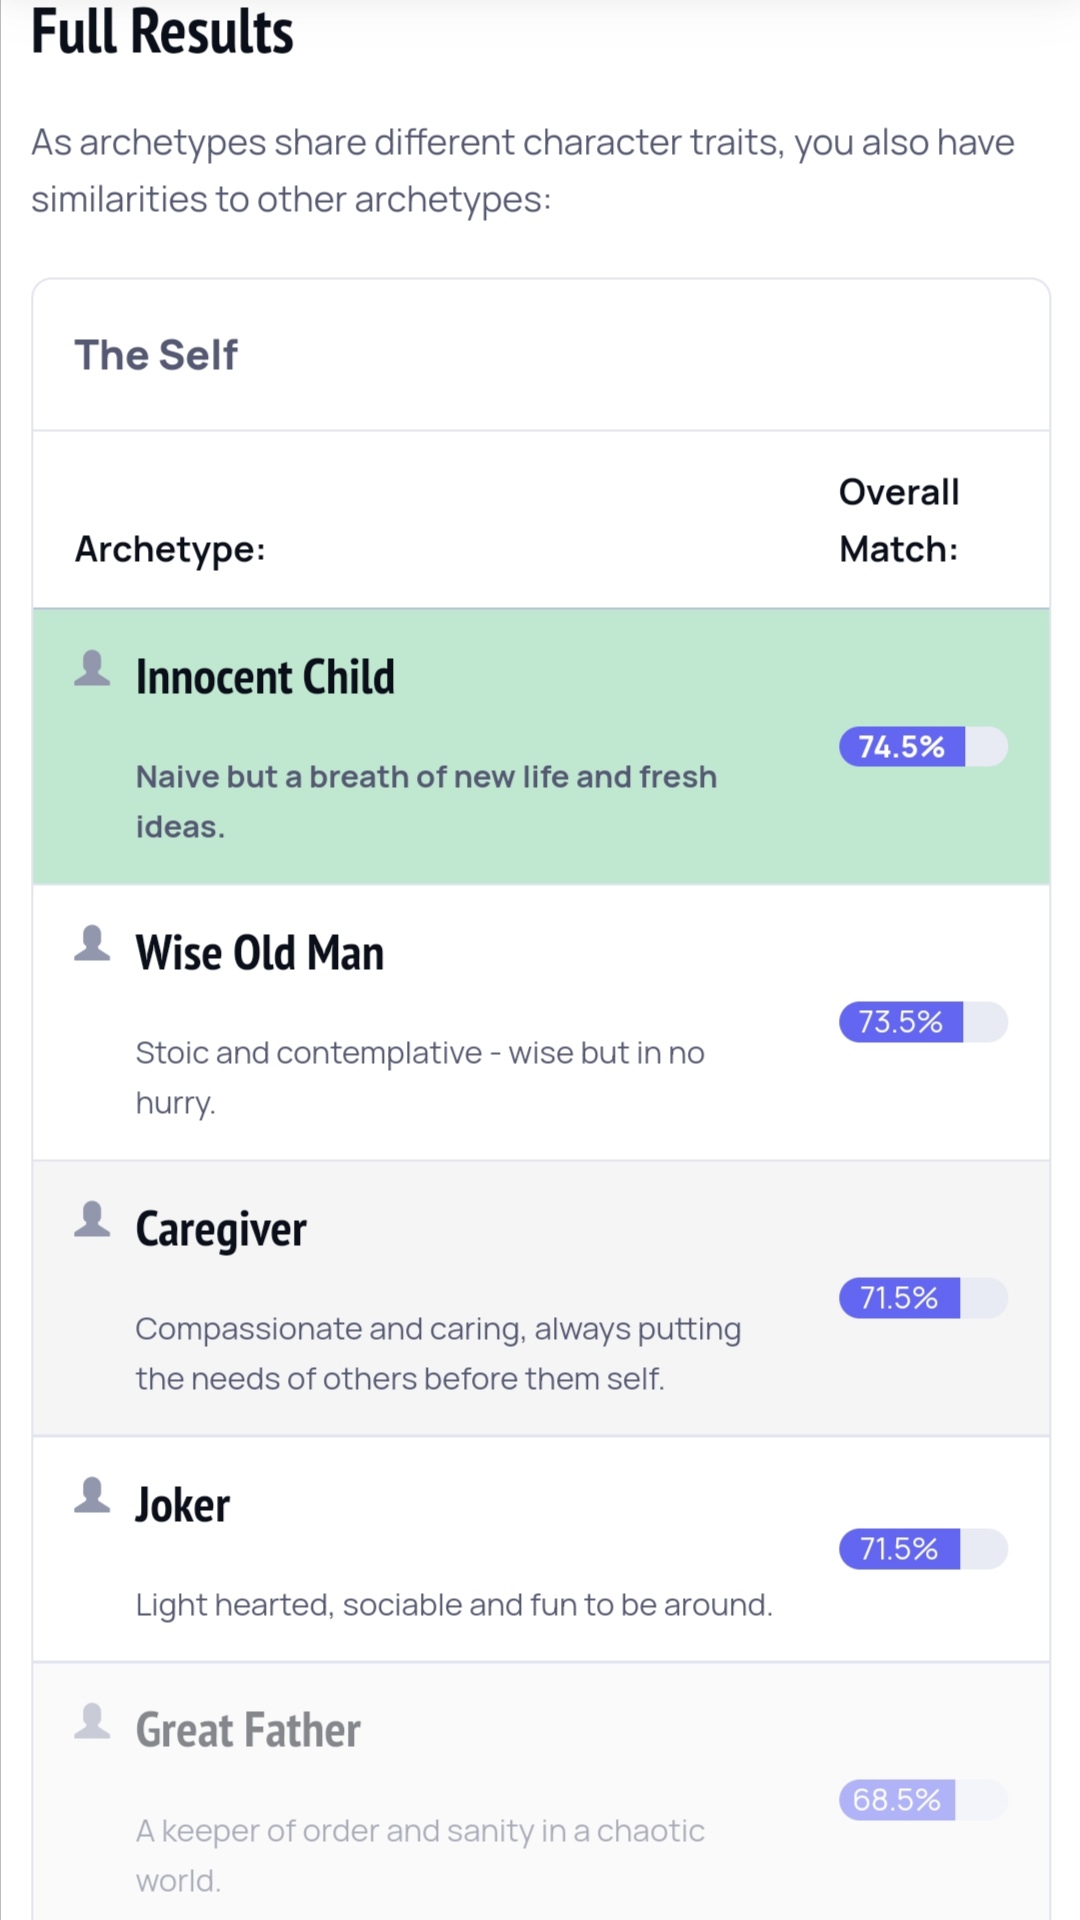This screenshot has height=1920, width=1080.
Task: Select the Joker archetype heading
Action: tap(183, 1505)
